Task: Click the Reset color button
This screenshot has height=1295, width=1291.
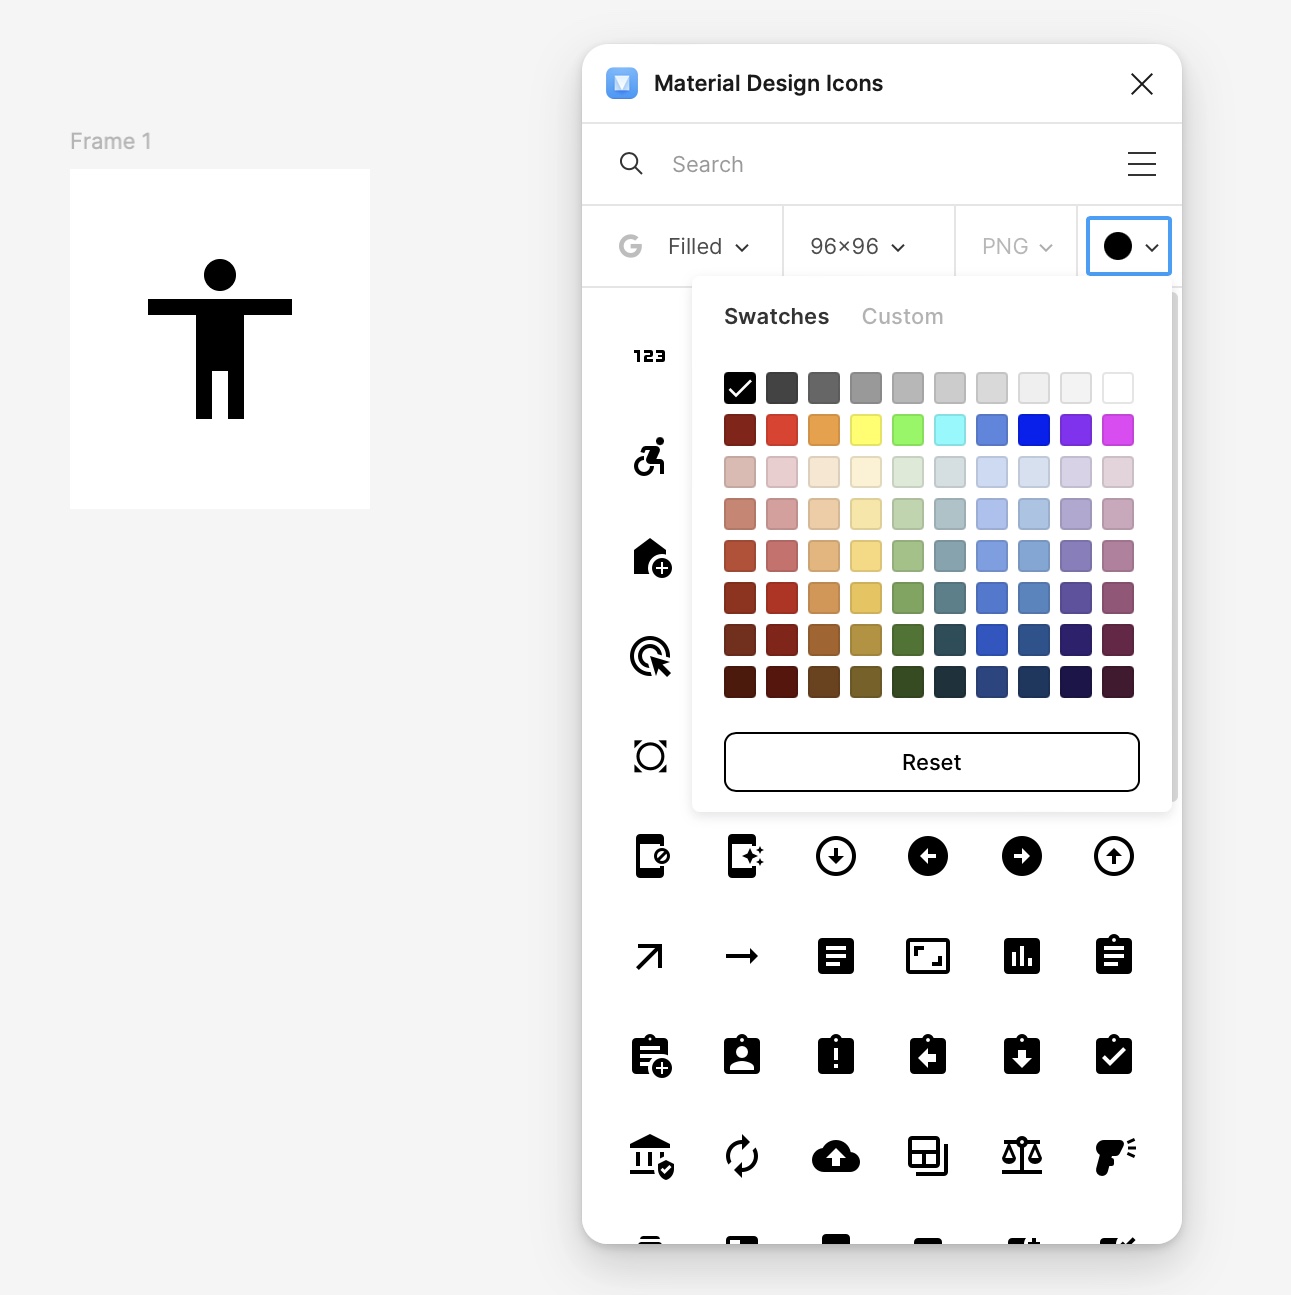Action: coord(932,762)
